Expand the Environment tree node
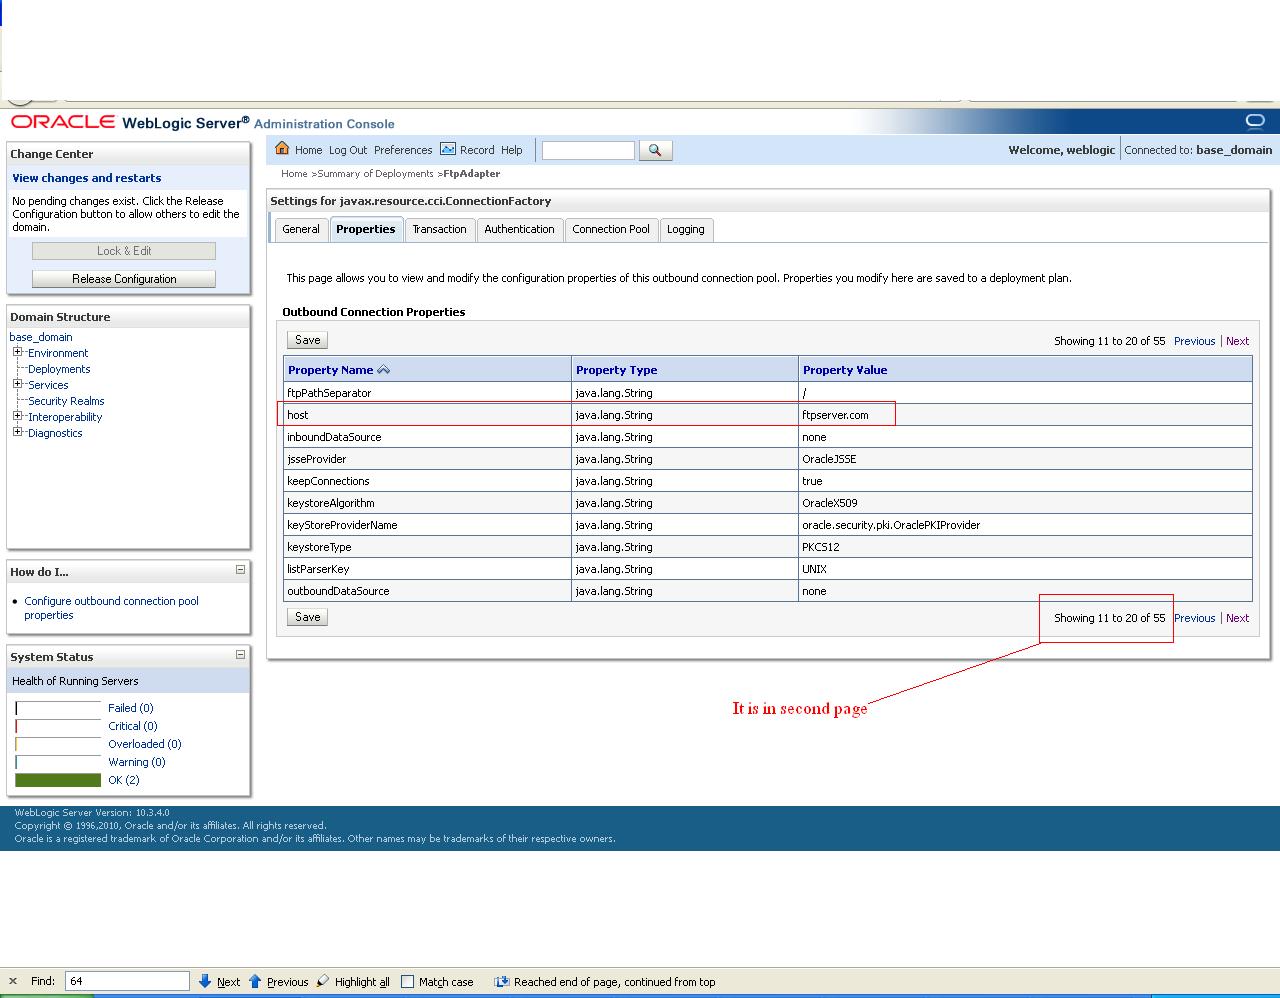Image resolution: width=1280 pixels, height=998 pixels. [17, 352]
